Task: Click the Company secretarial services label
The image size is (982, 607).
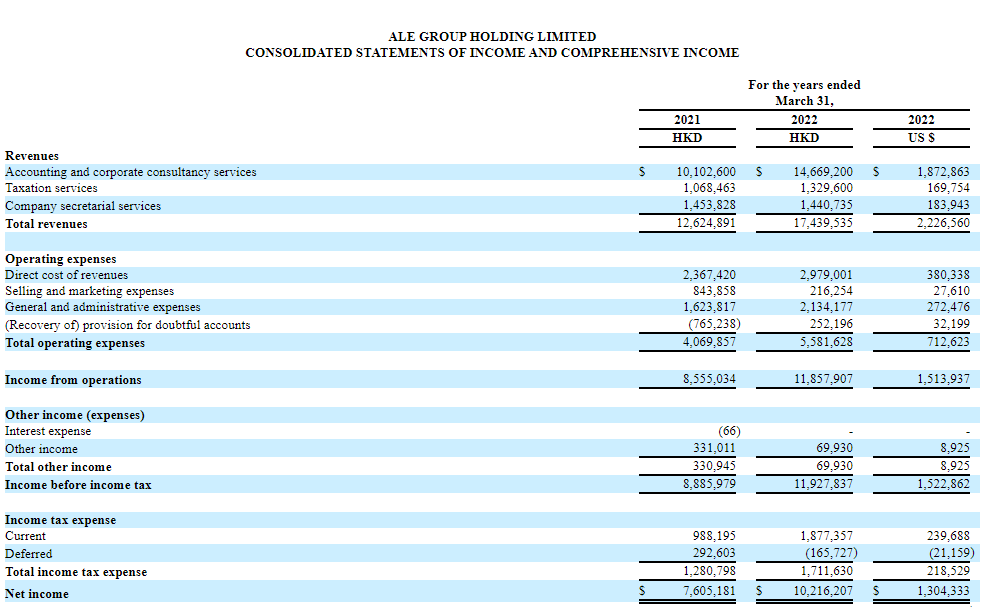Action: pos(83,206)
